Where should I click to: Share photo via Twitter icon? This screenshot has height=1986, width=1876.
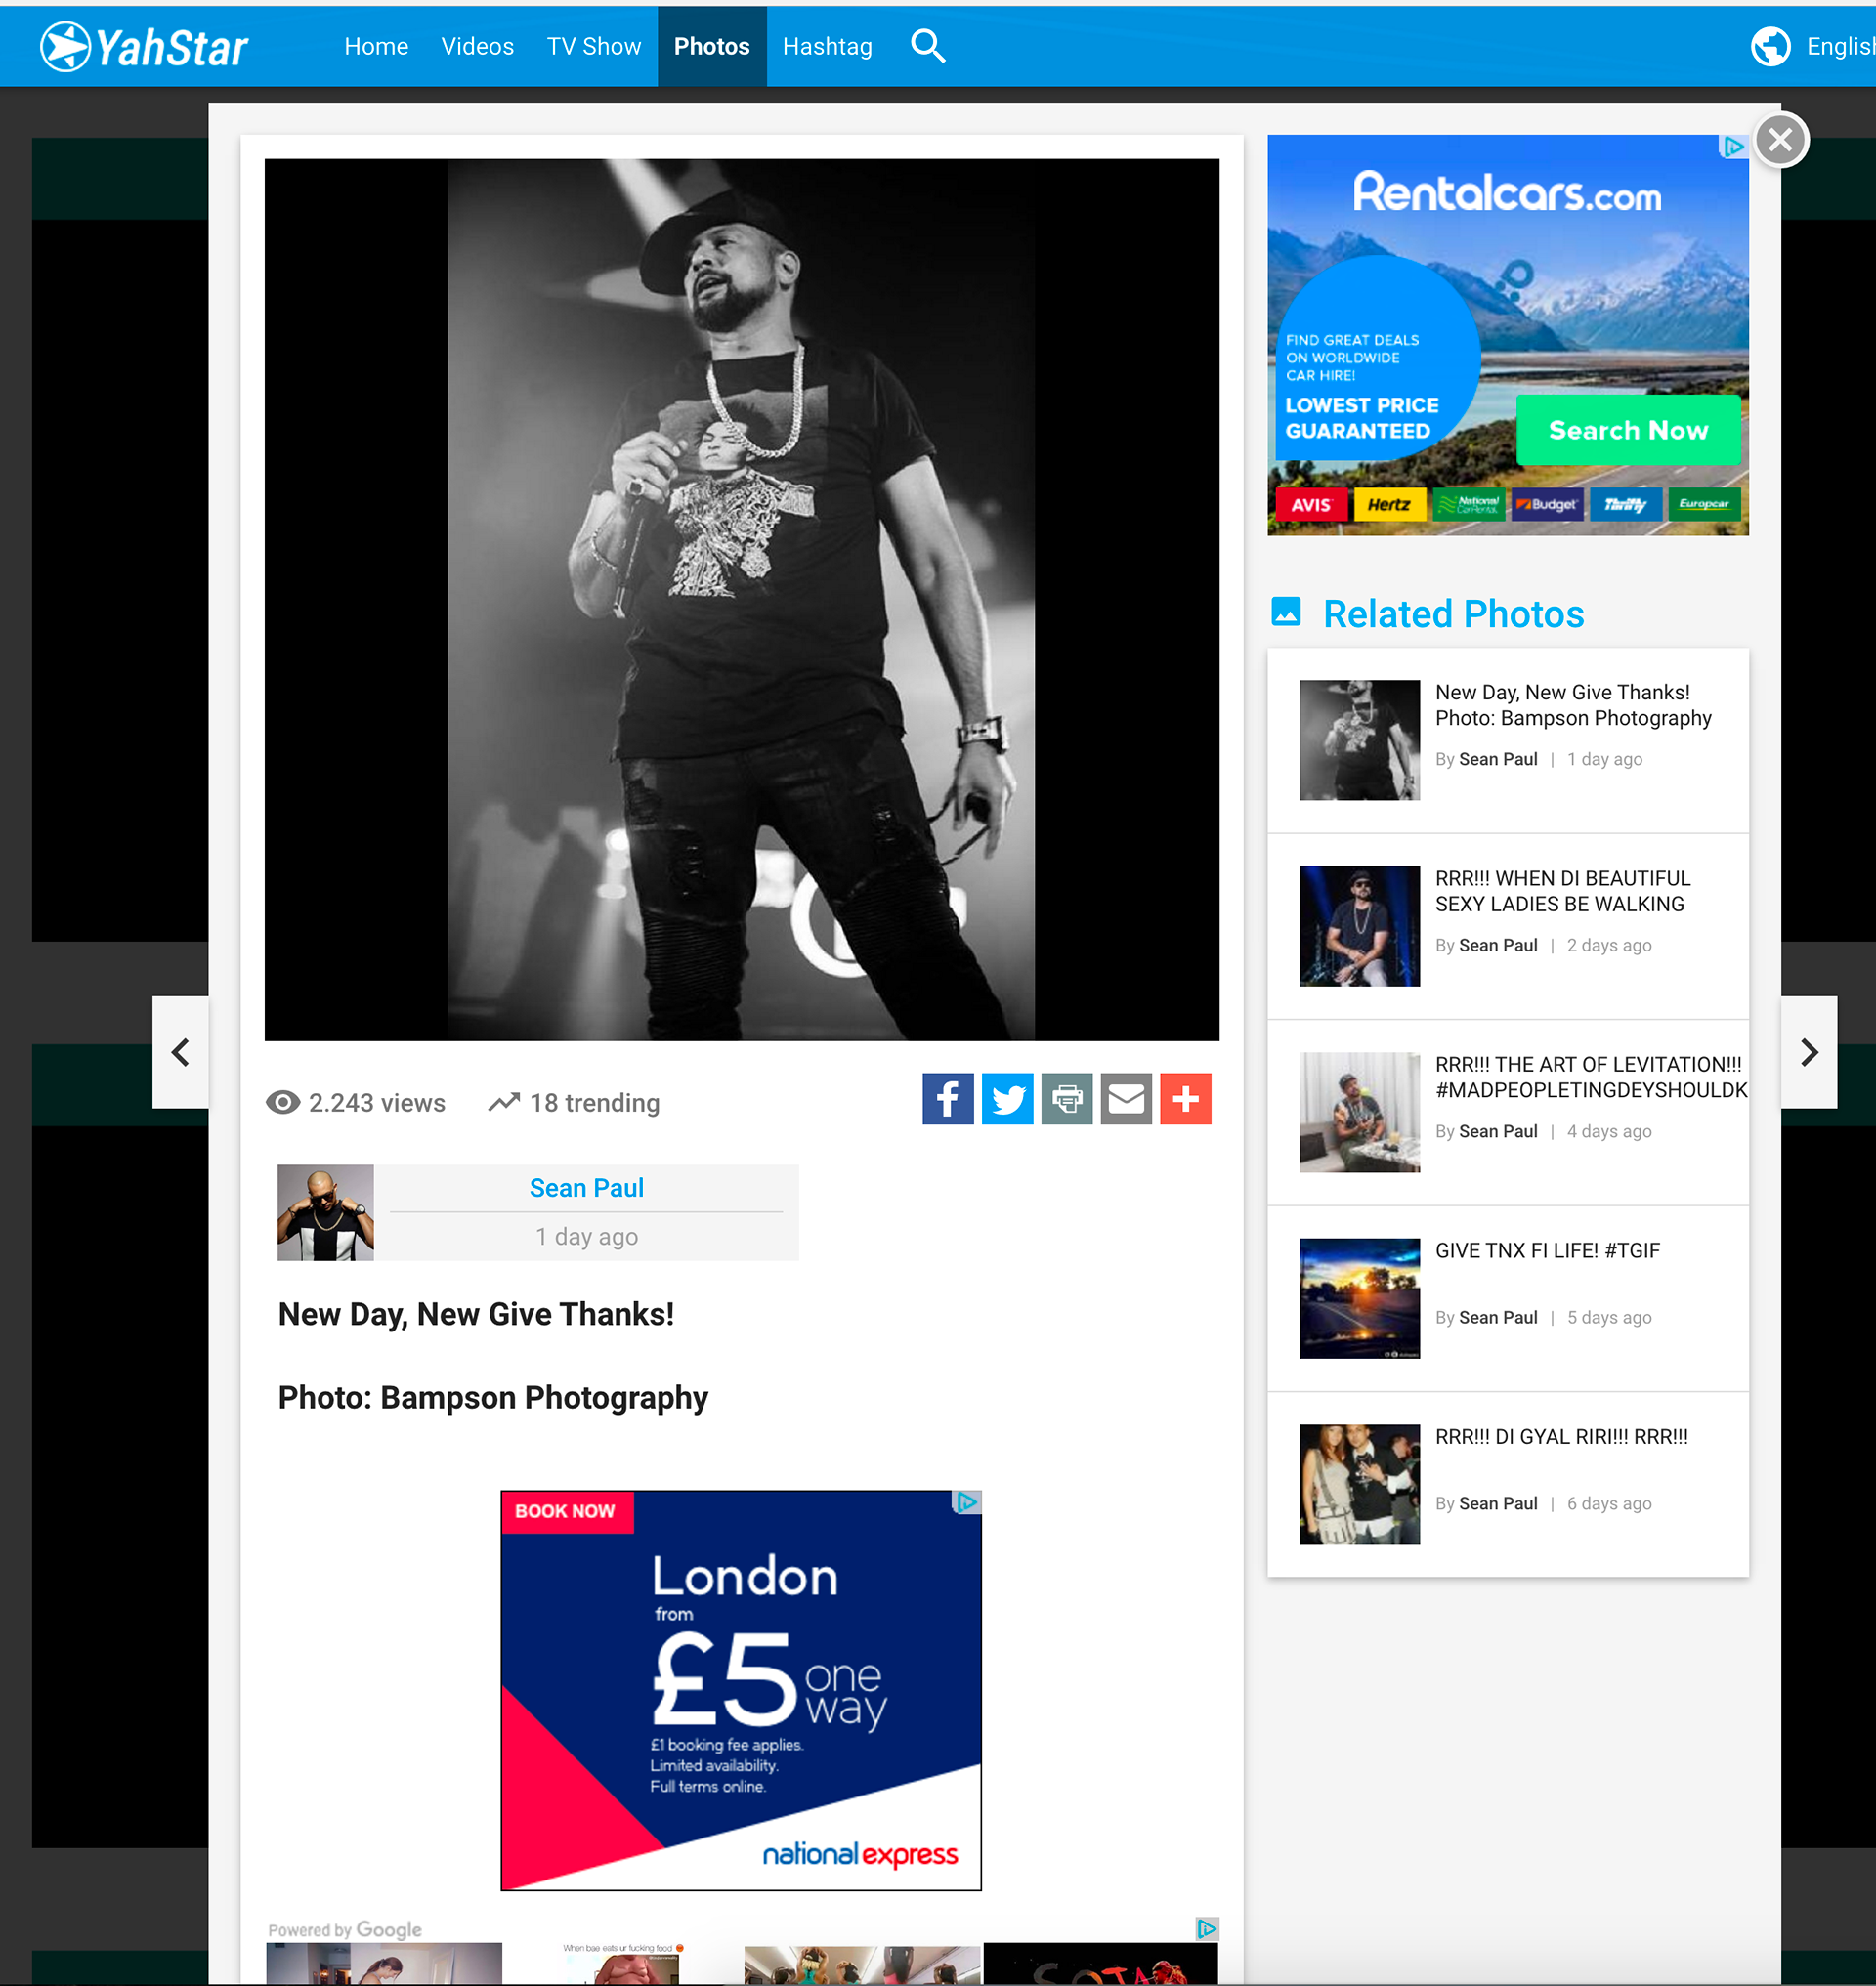pos(1007,1099)
